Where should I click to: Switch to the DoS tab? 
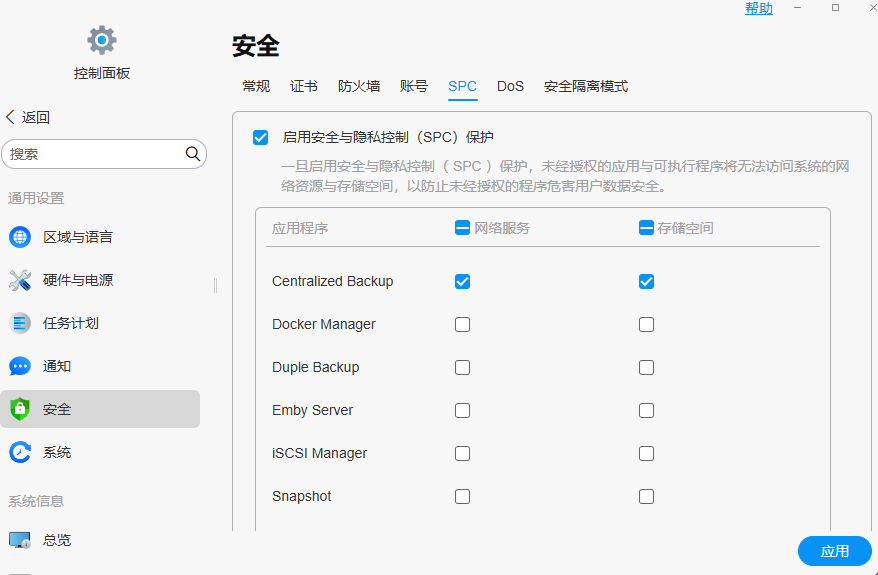tap(510, 86)
